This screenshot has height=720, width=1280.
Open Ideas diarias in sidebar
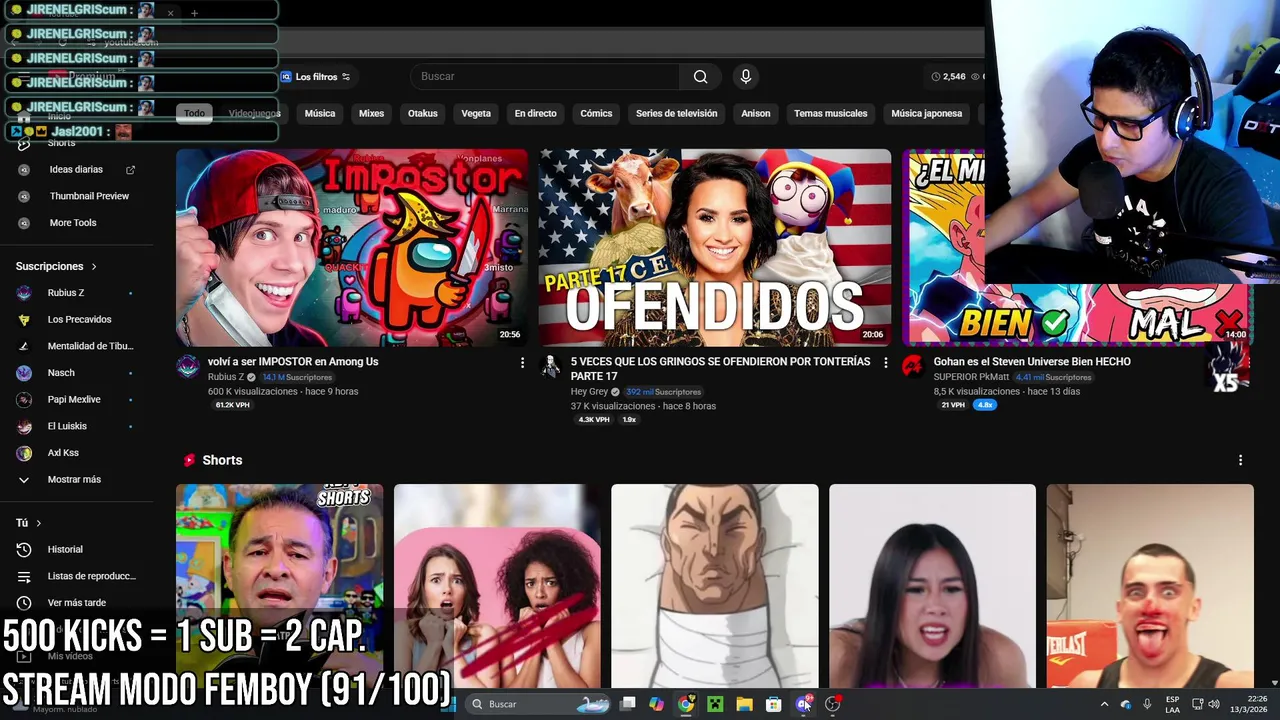(76, 170)
